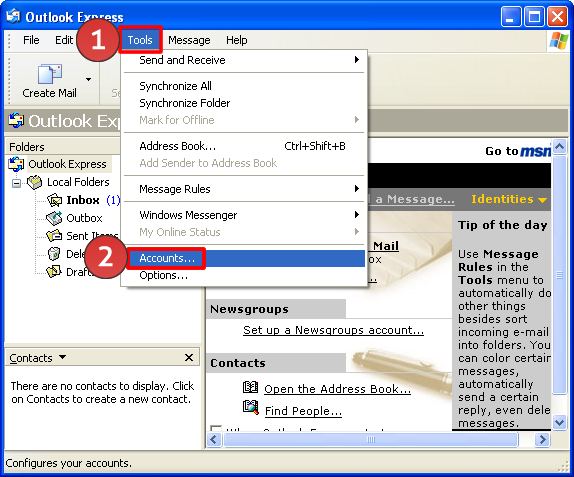Viewport: 574px width, 477px height.
Task: Click the horizontal scrollbar thumb
Action: click(x=371, y=439)
